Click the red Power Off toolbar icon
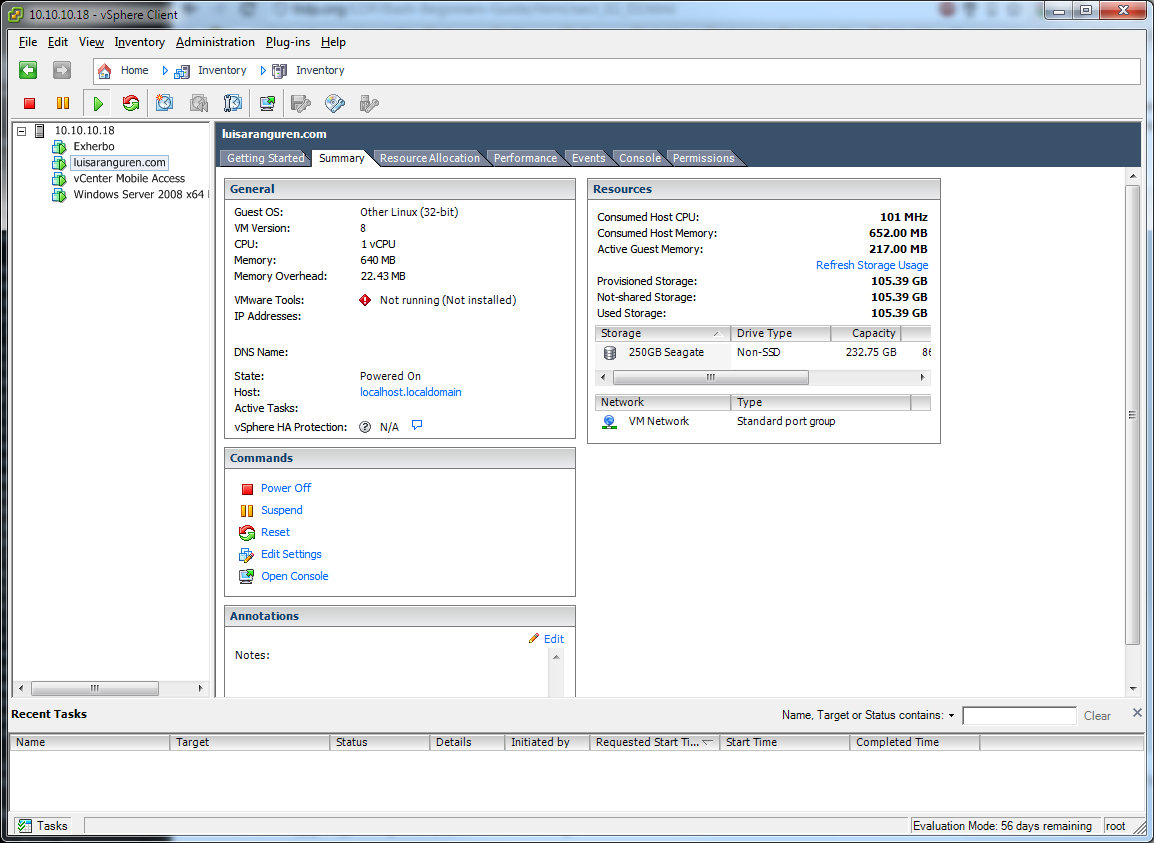Screen dimensions: 1154x843 (x=29, y=104)
